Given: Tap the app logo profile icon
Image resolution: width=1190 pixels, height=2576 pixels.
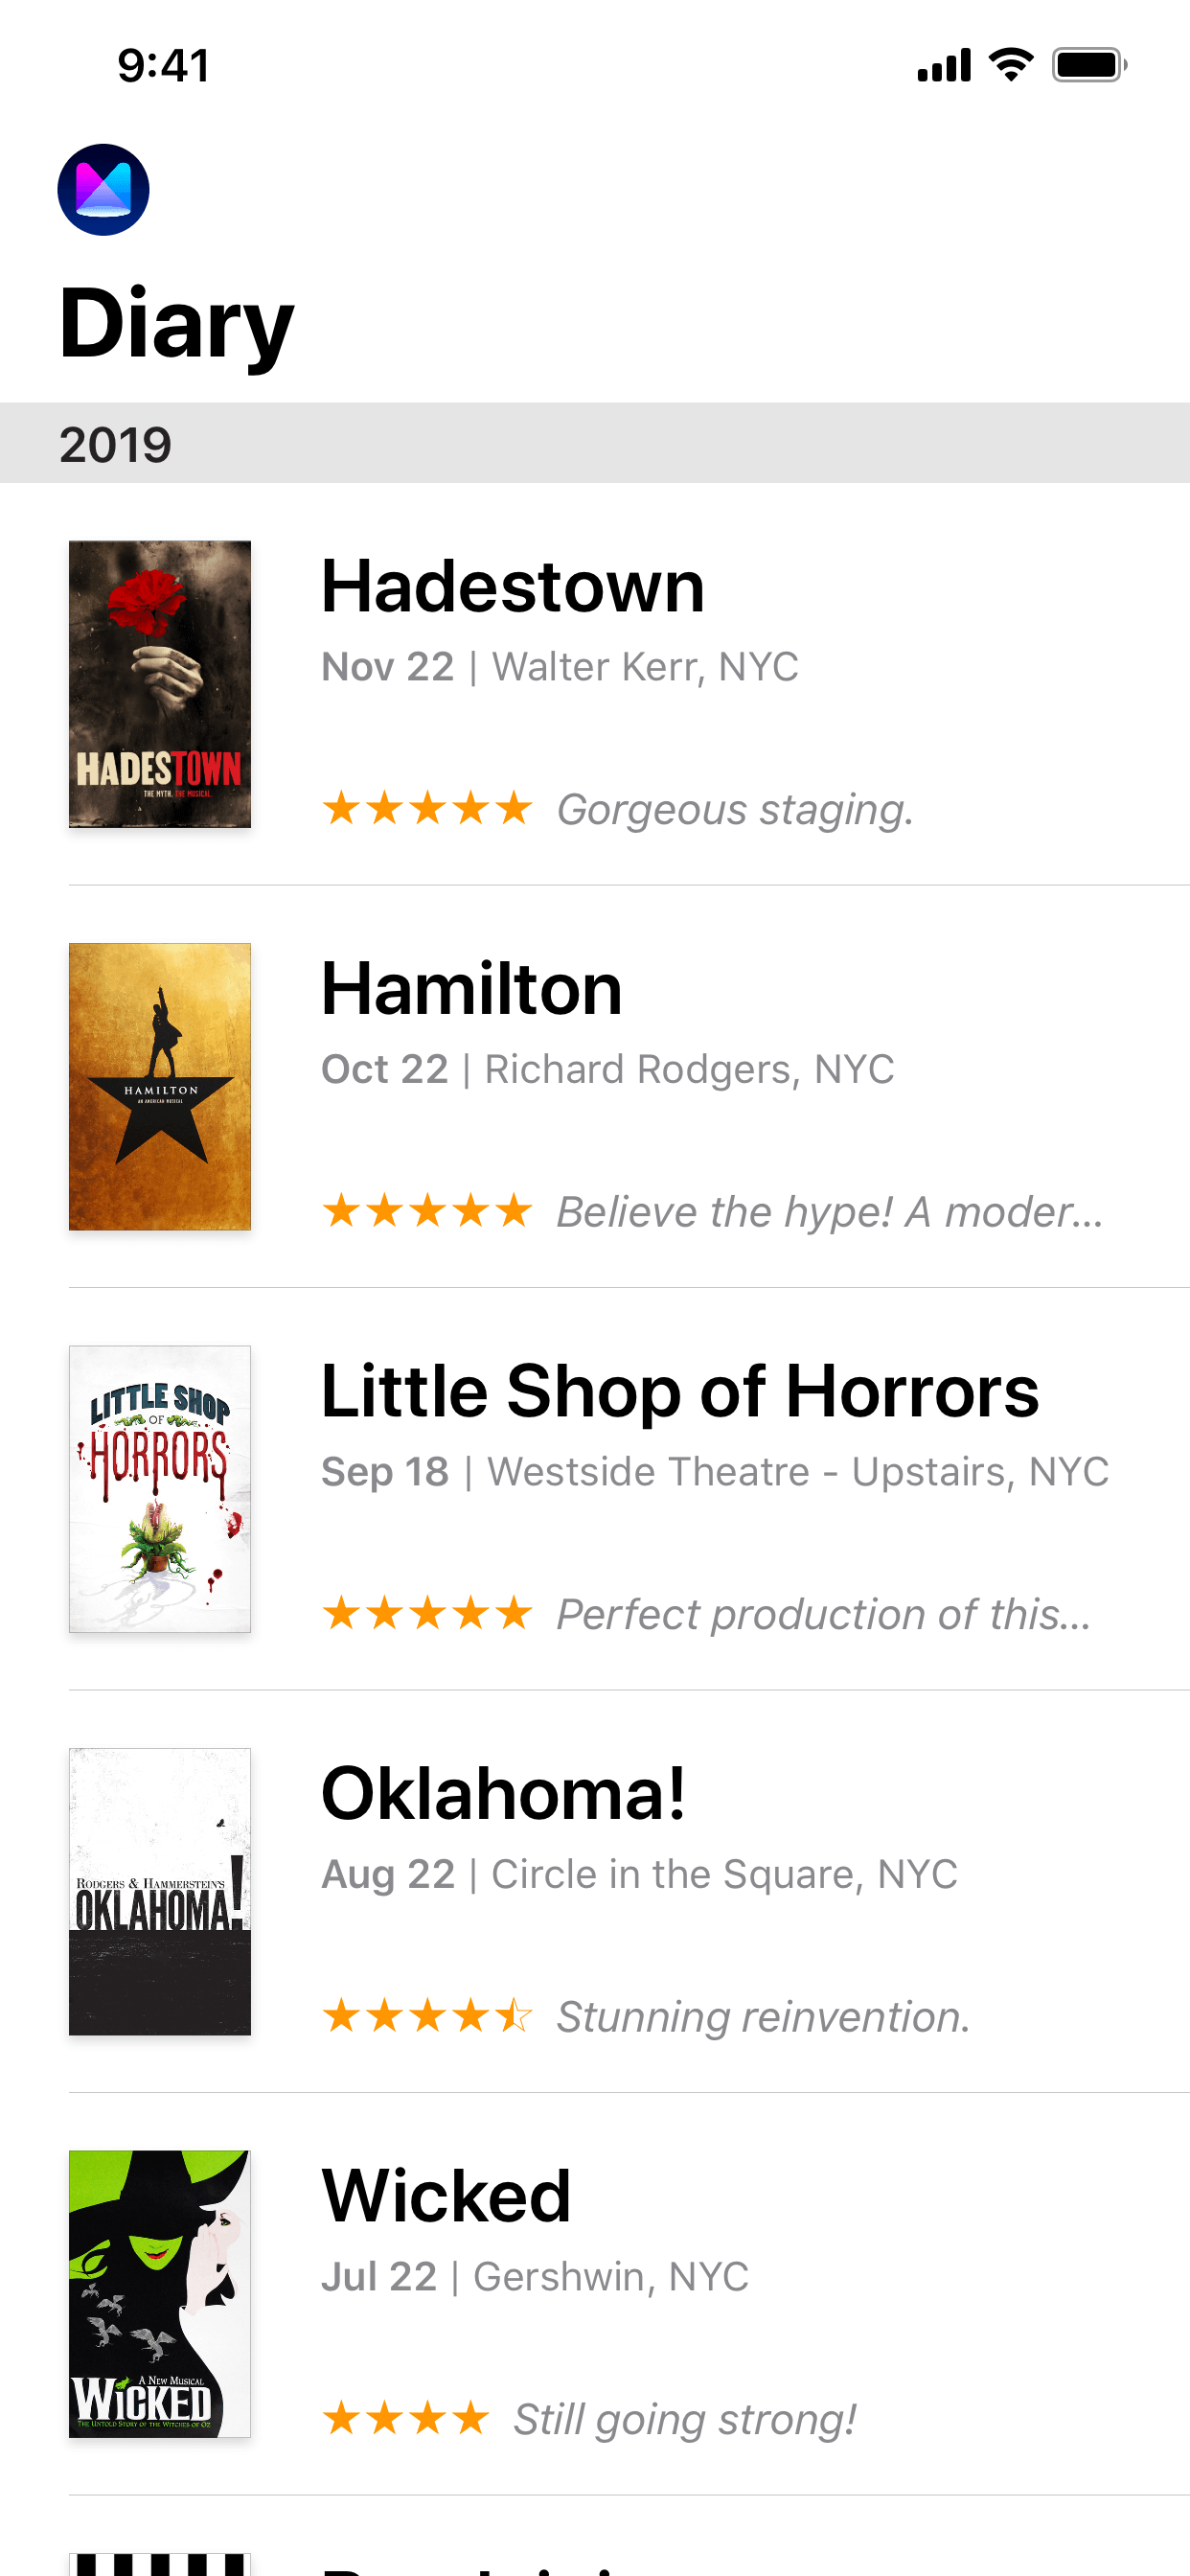Looking at the screenshot, I should pos(103,190).
